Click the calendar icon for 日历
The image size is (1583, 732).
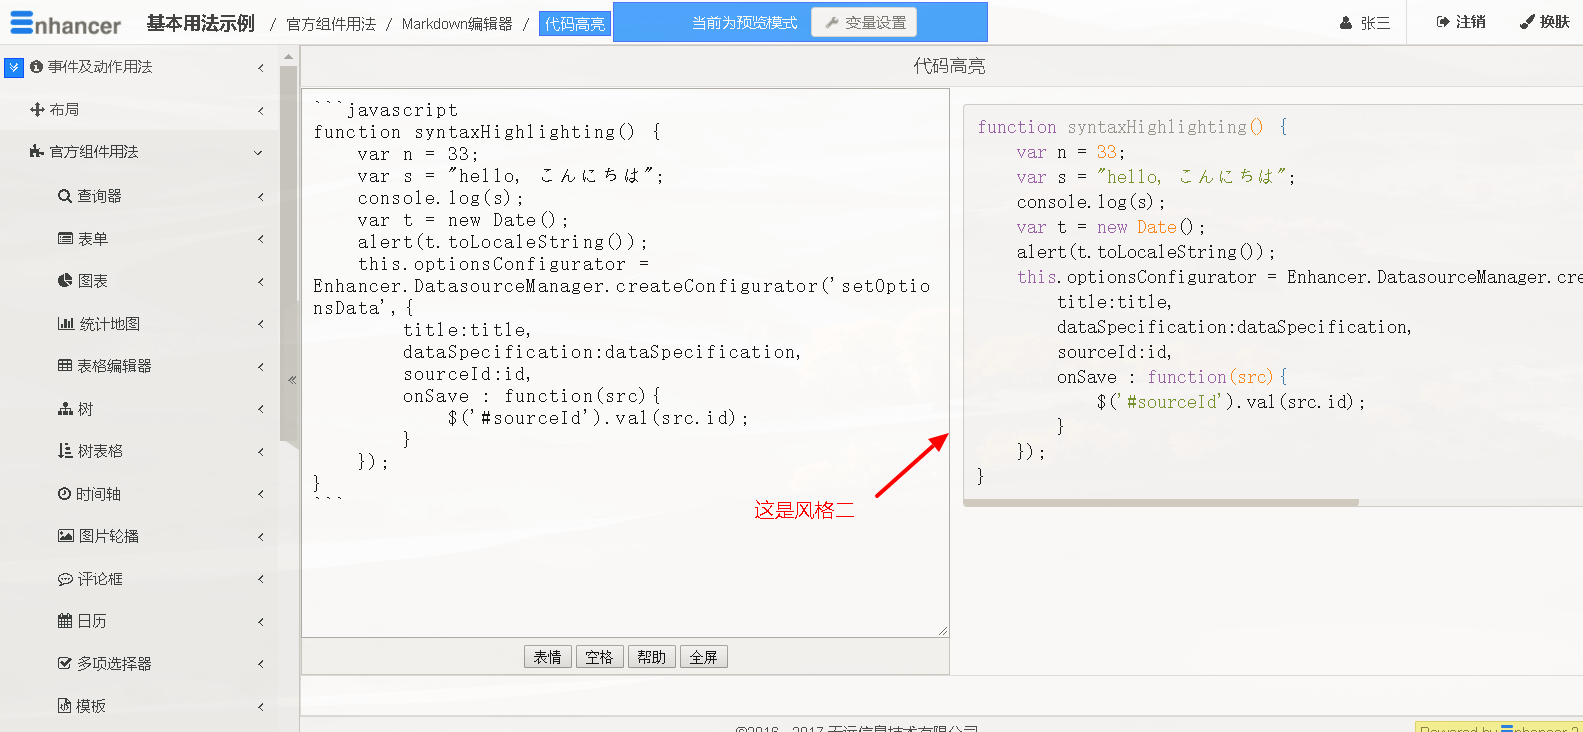[x=65, y=621]
